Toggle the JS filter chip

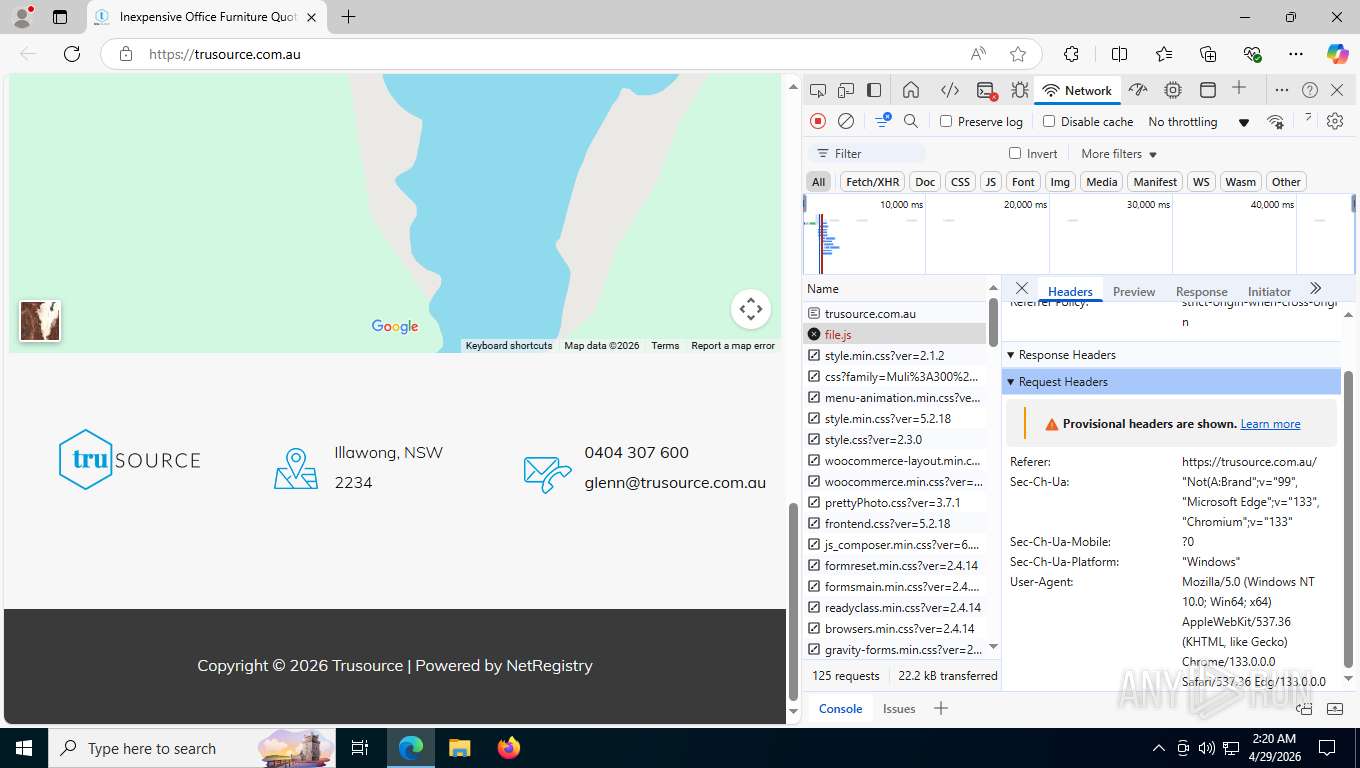tap(990, 181)
